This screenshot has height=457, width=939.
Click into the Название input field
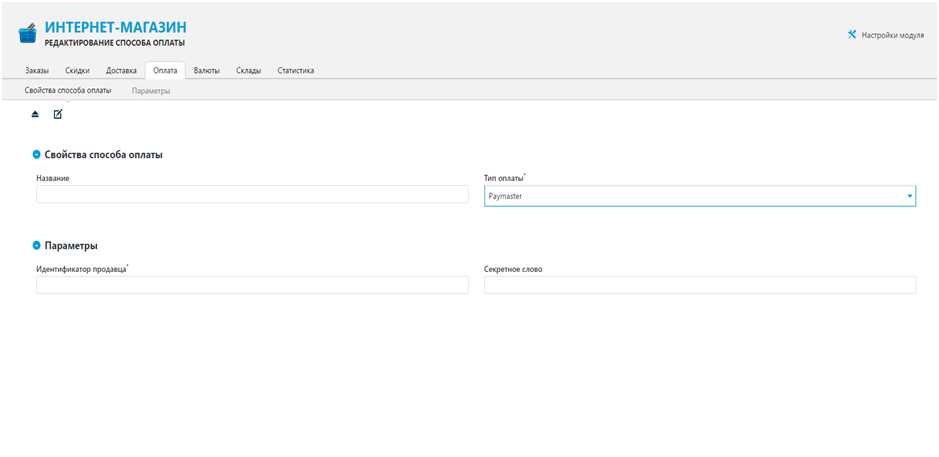[x=252, y=195]
